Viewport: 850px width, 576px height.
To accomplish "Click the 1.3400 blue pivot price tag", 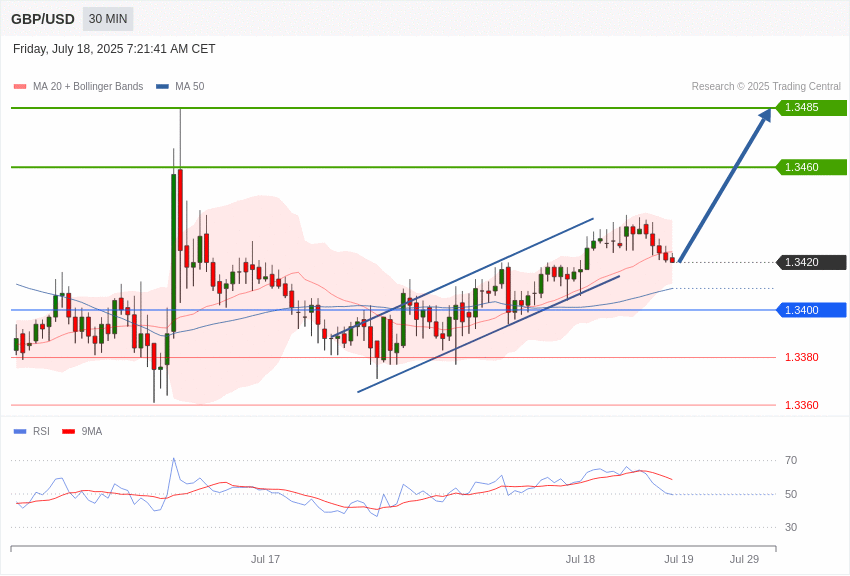I will coord(812,310).
